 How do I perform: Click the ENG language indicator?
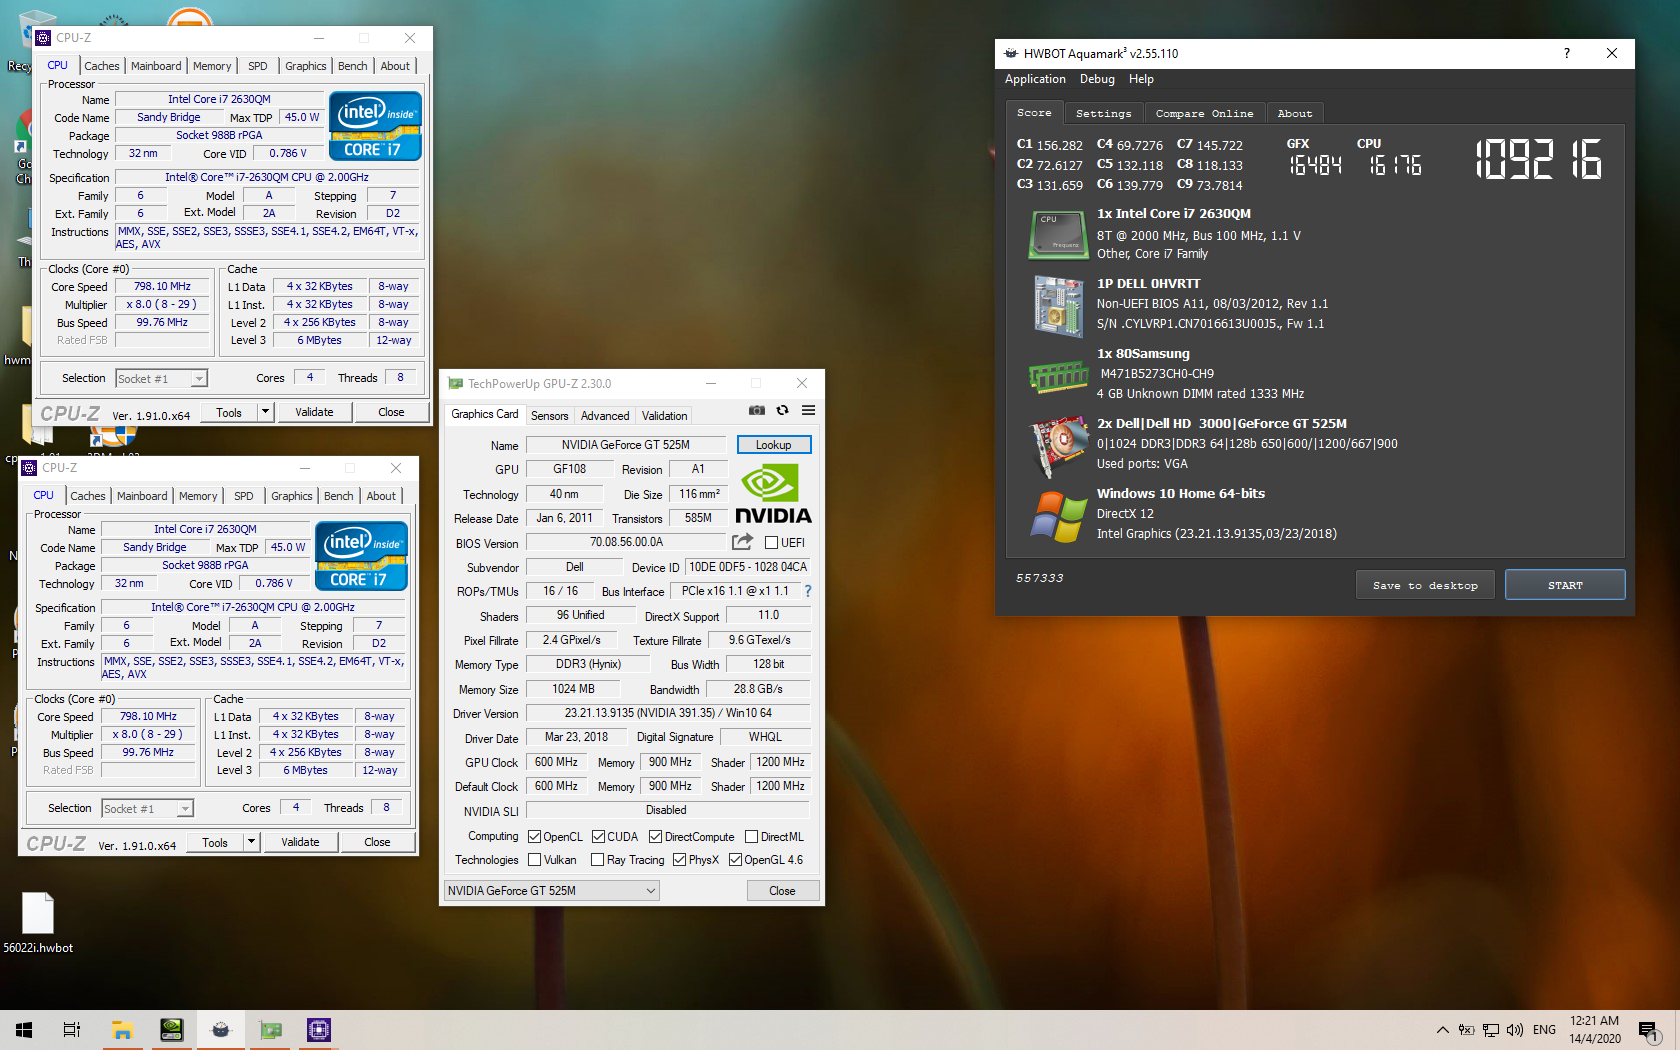click(x=1544, y=1030)
